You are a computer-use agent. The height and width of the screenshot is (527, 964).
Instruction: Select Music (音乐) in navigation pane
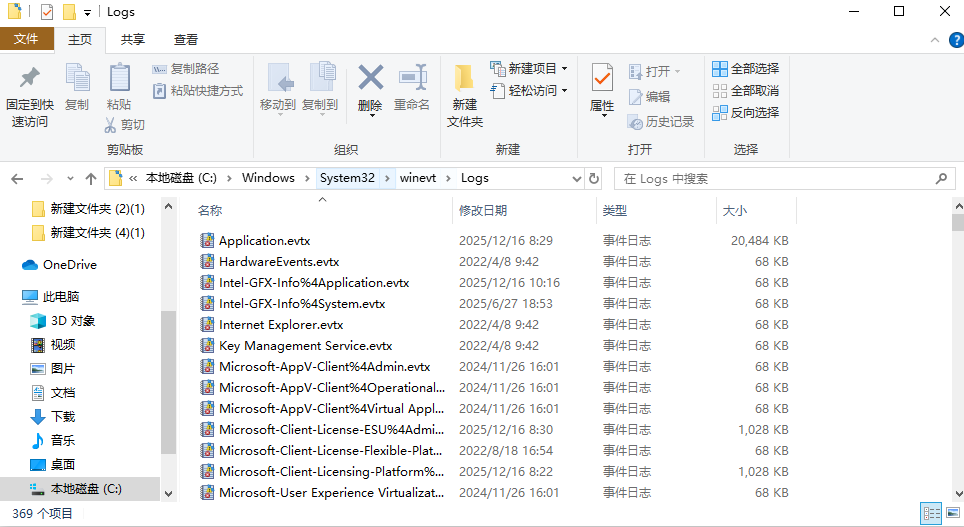click(53, 441)
